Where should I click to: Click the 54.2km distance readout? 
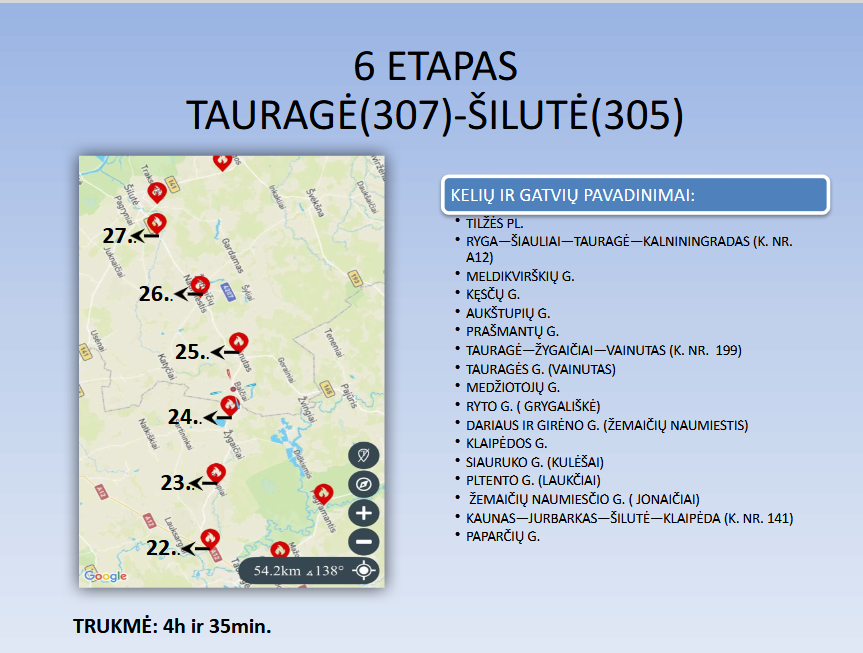pos(299,571)
